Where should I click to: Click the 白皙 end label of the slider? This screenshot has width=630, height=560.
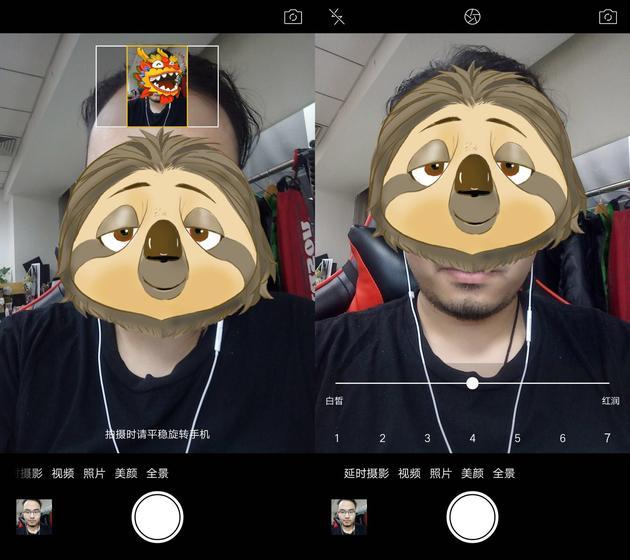[x=334, y=401]
